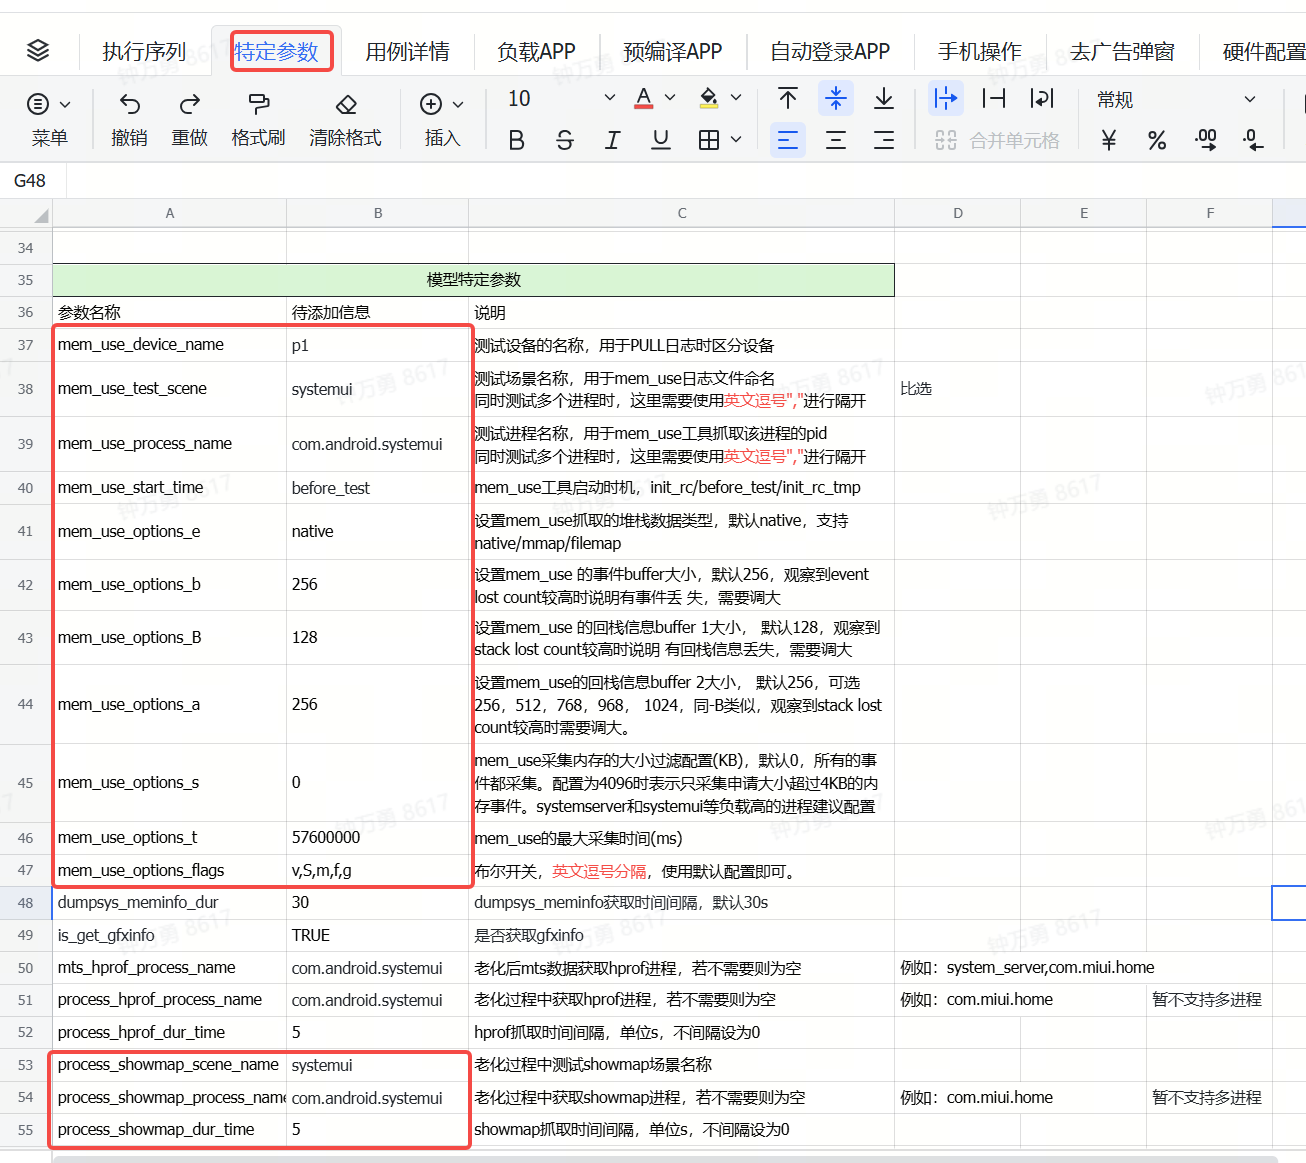Align text to top vertically
Screen dimensions: 1306x1163
788,98
